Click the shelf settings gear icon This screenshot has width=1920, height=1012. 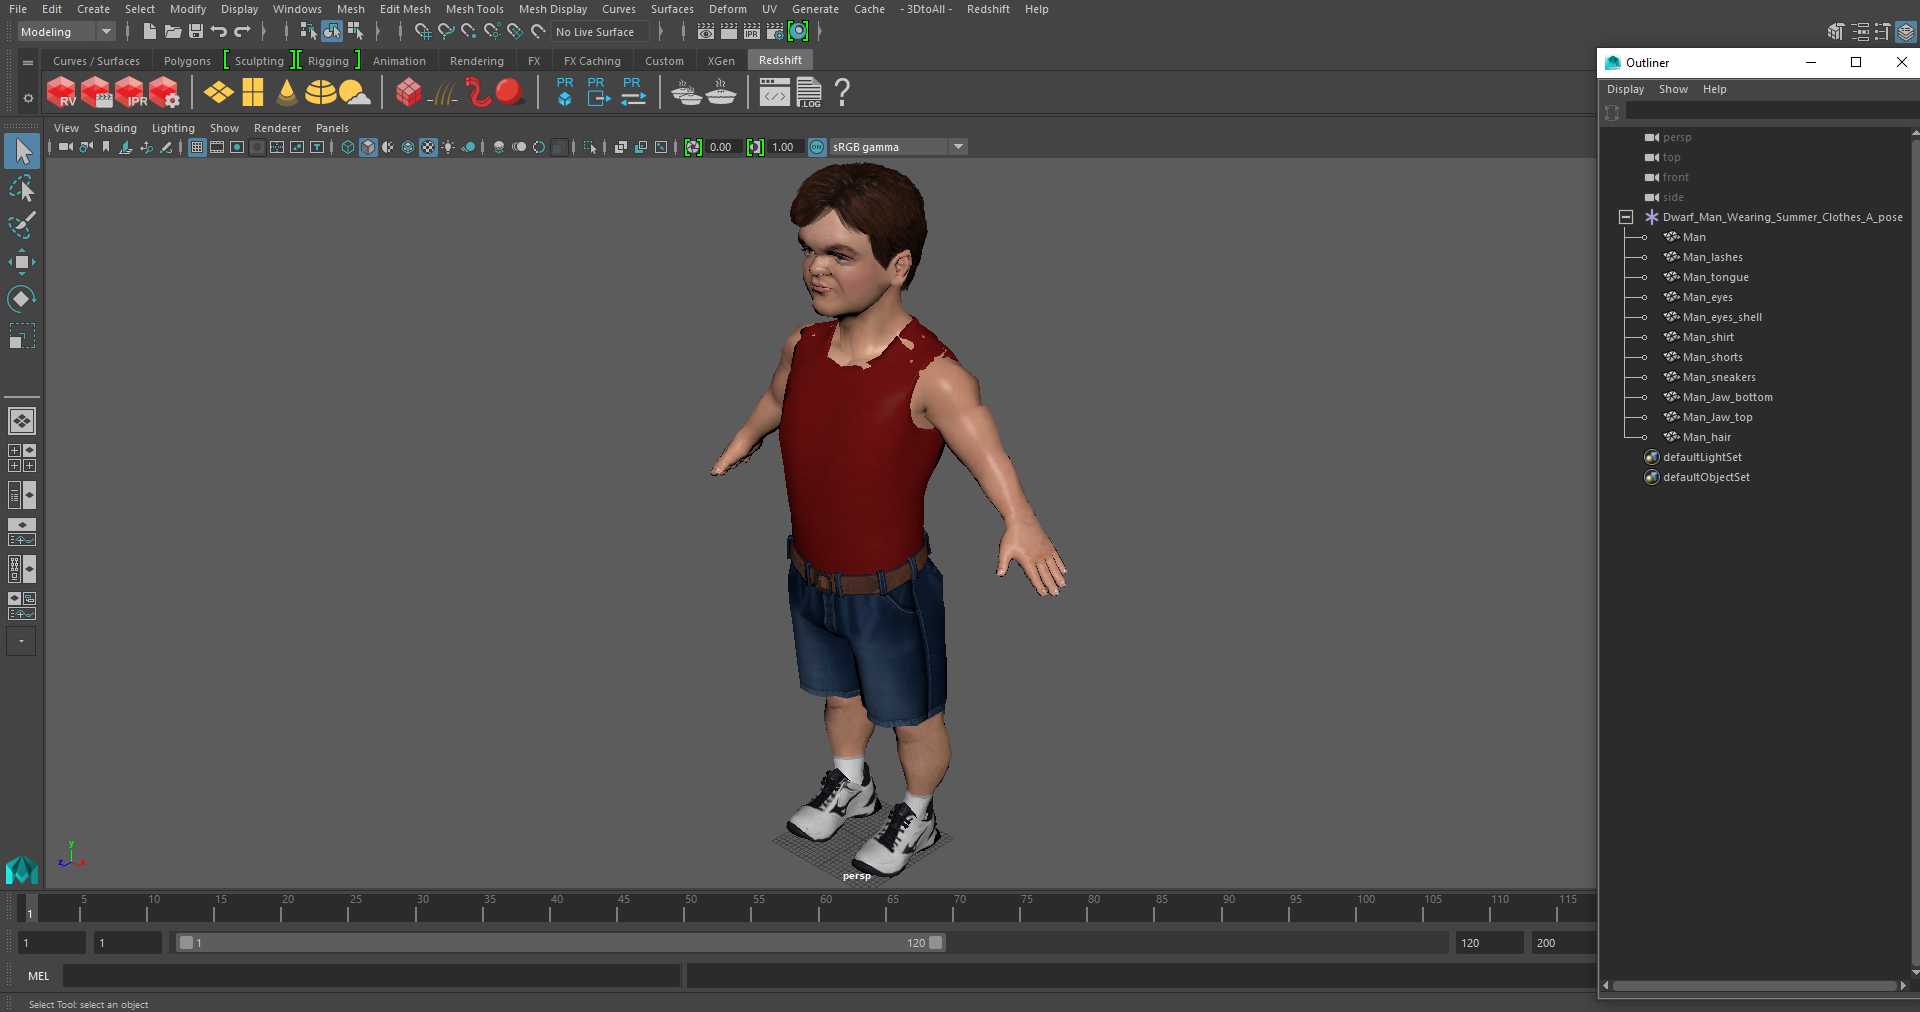point(28,98)
